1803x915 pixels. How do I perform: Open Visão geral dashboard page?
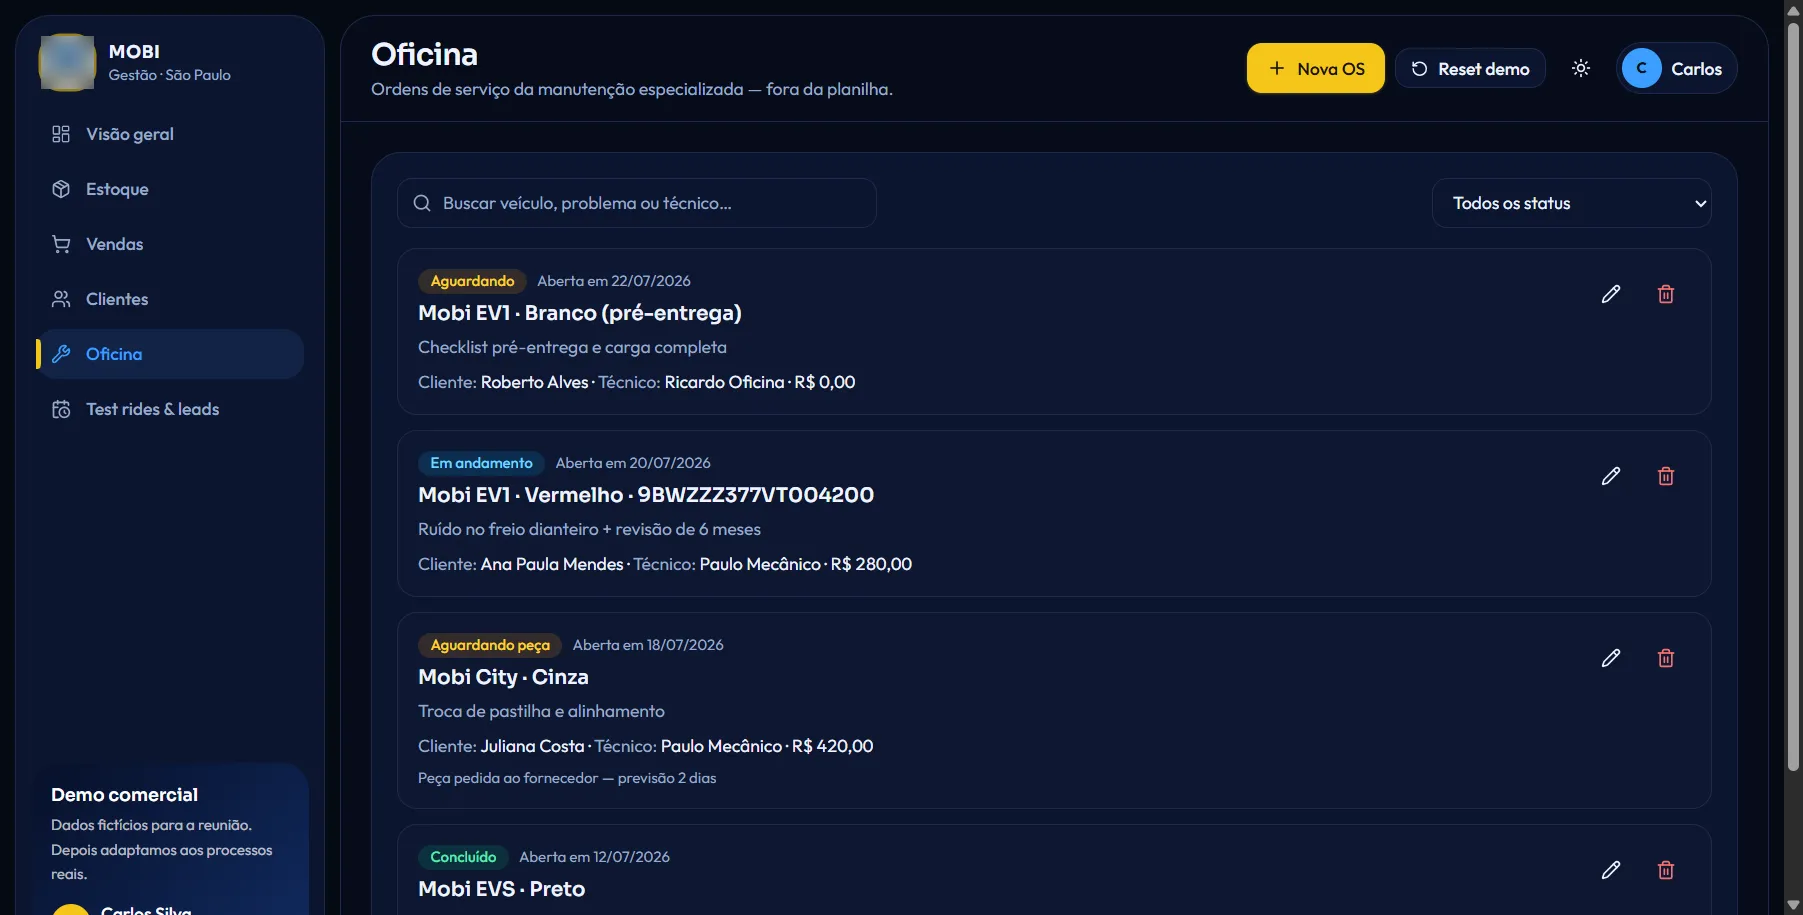pos(170,134)
